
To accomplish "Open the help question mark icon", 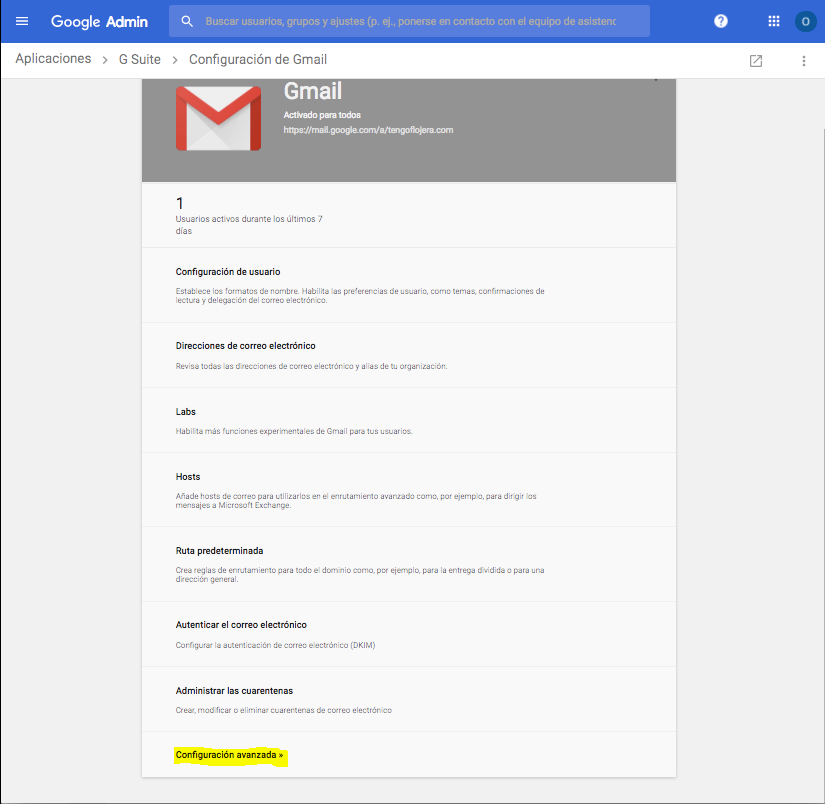I will pos(721,21).
